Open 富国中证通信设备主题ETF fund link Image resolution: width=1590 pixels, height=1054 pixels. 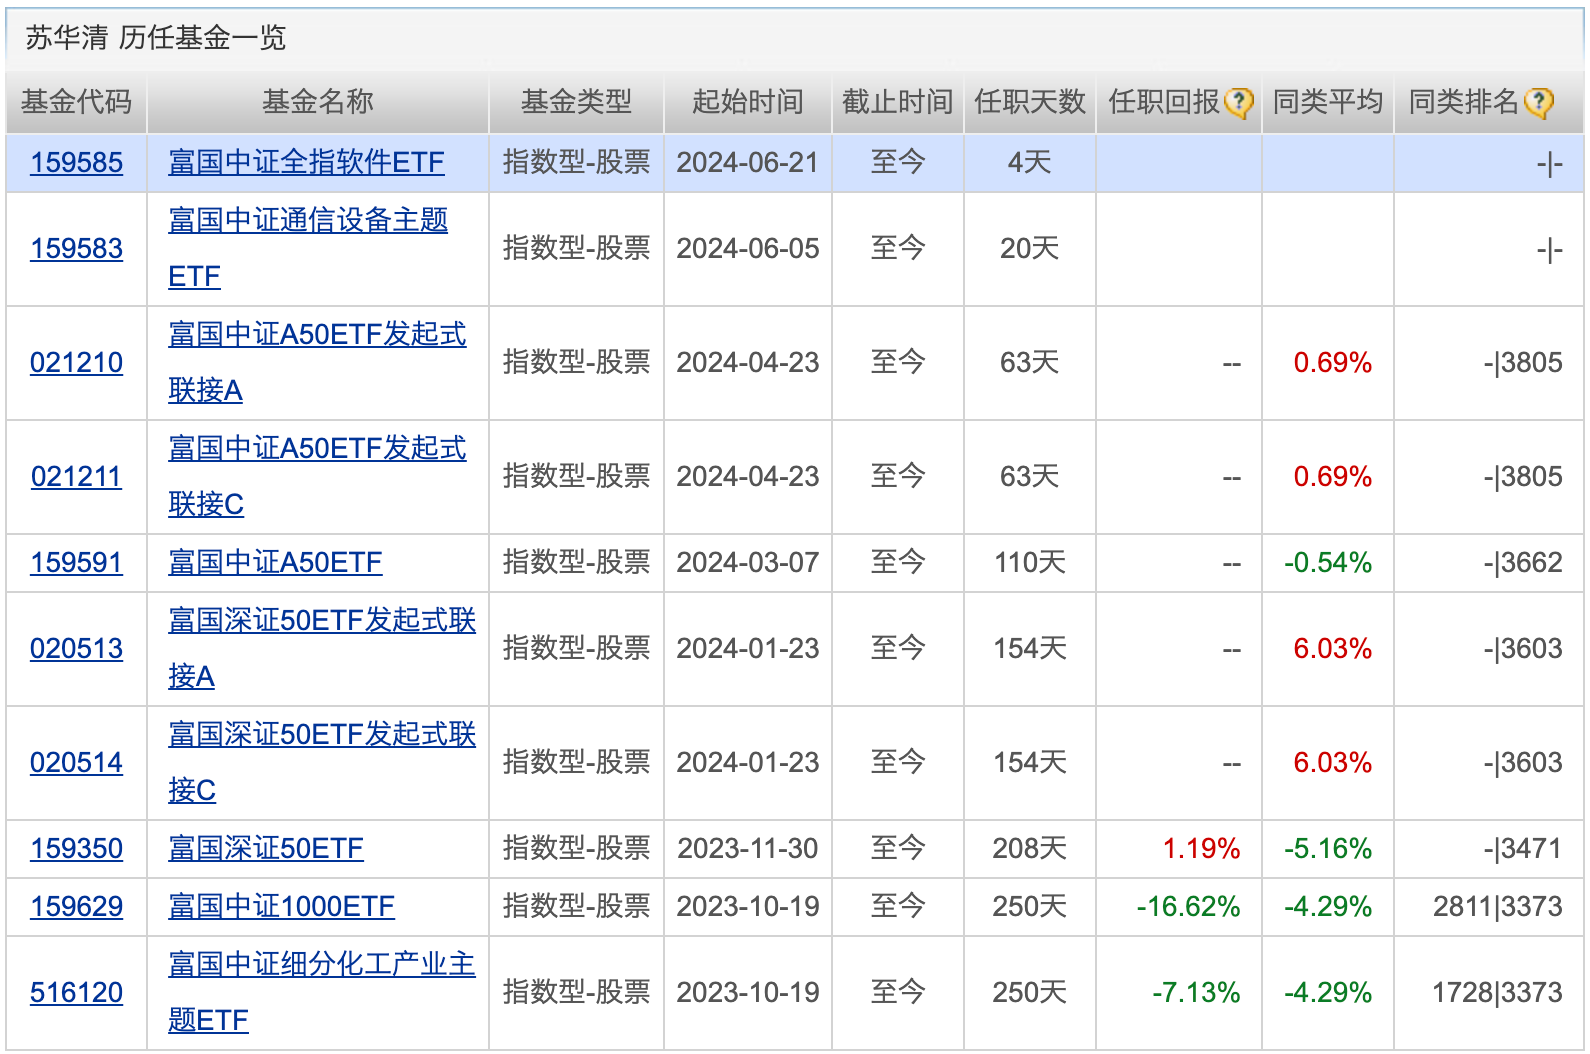[308, 248]
